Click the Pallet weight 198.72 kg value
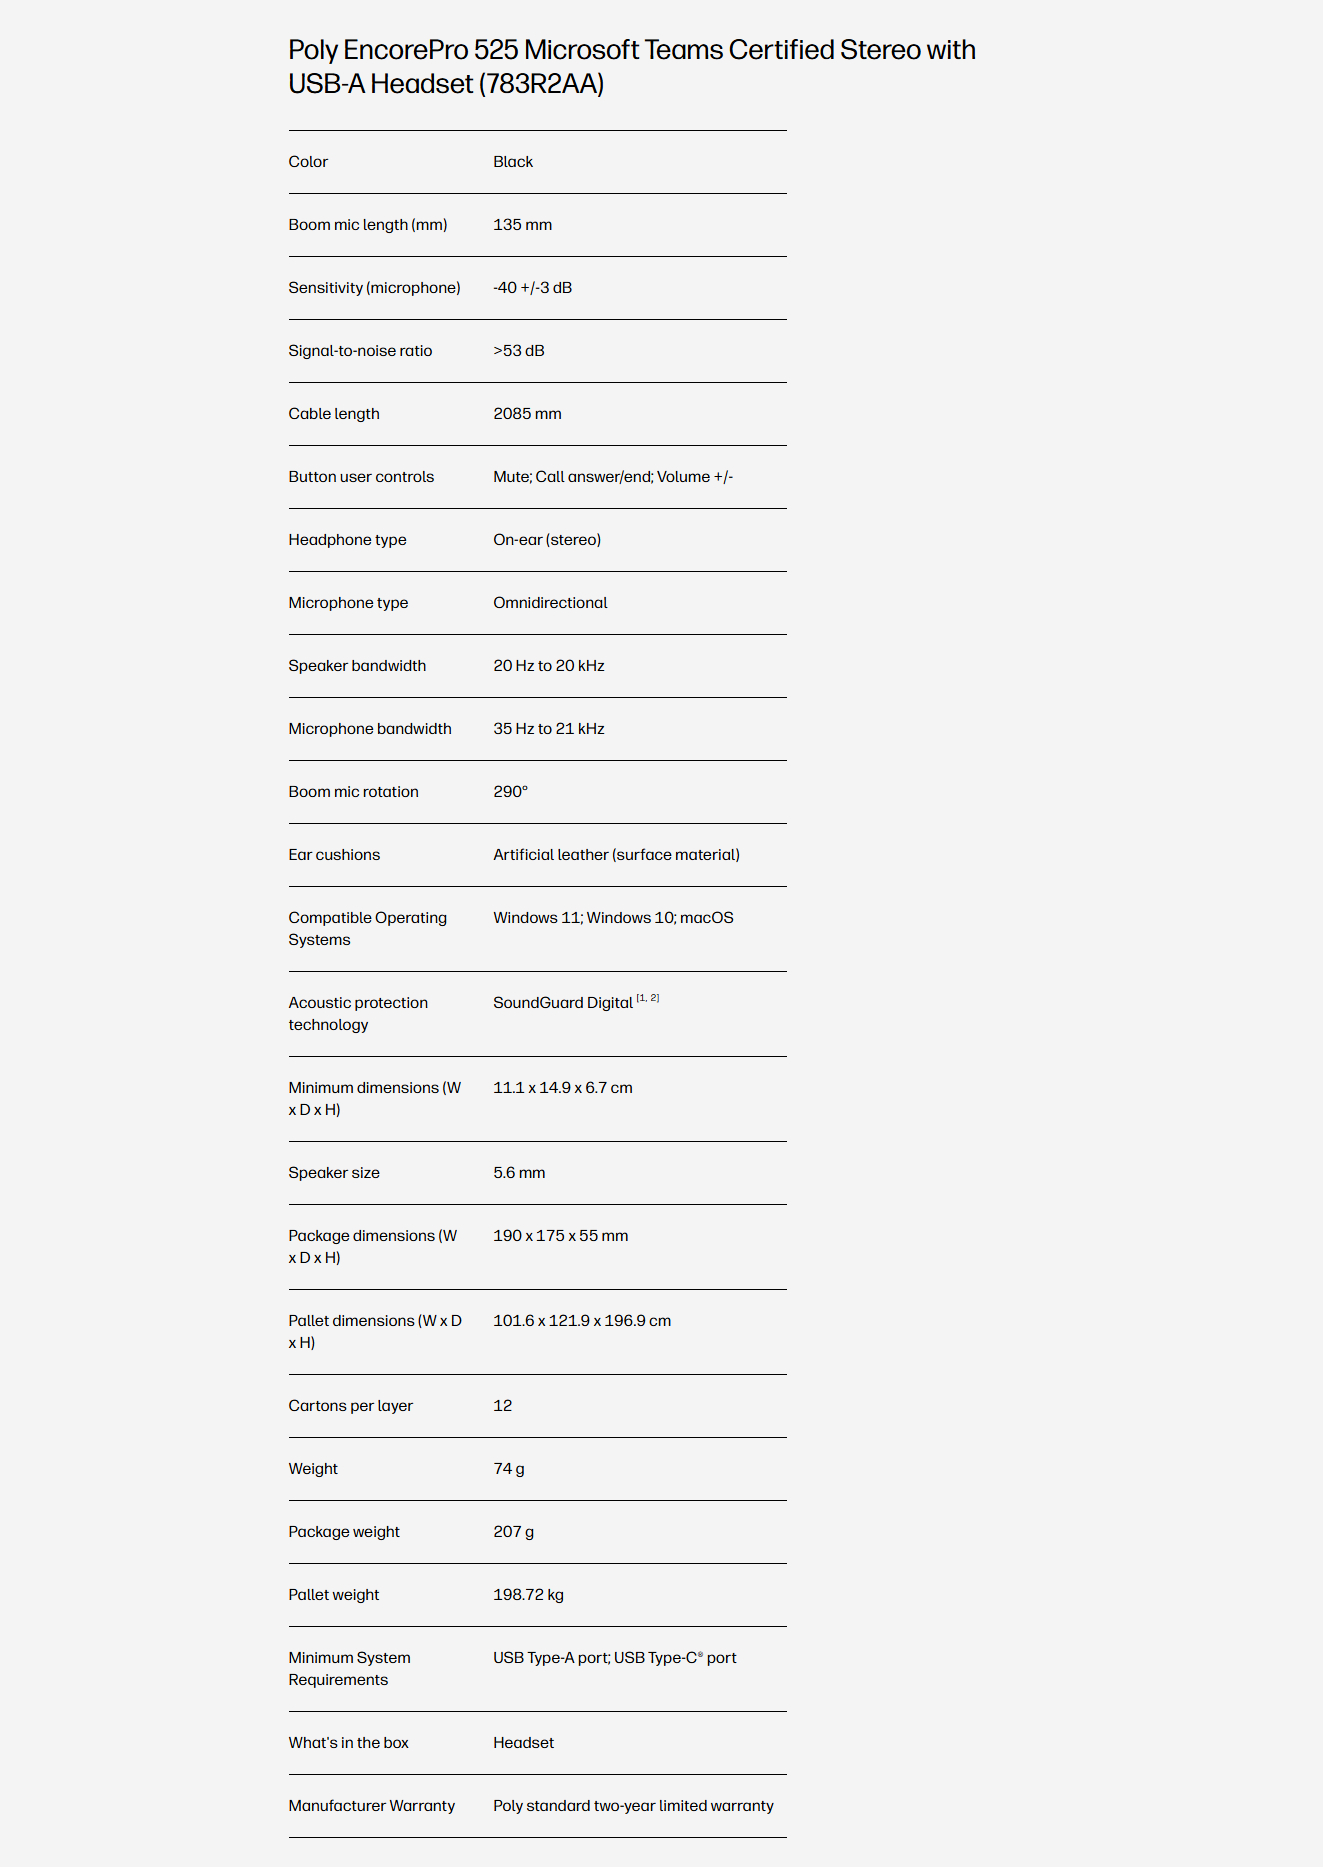Screen dimensions: 1323x1867 pos(528,1595)
